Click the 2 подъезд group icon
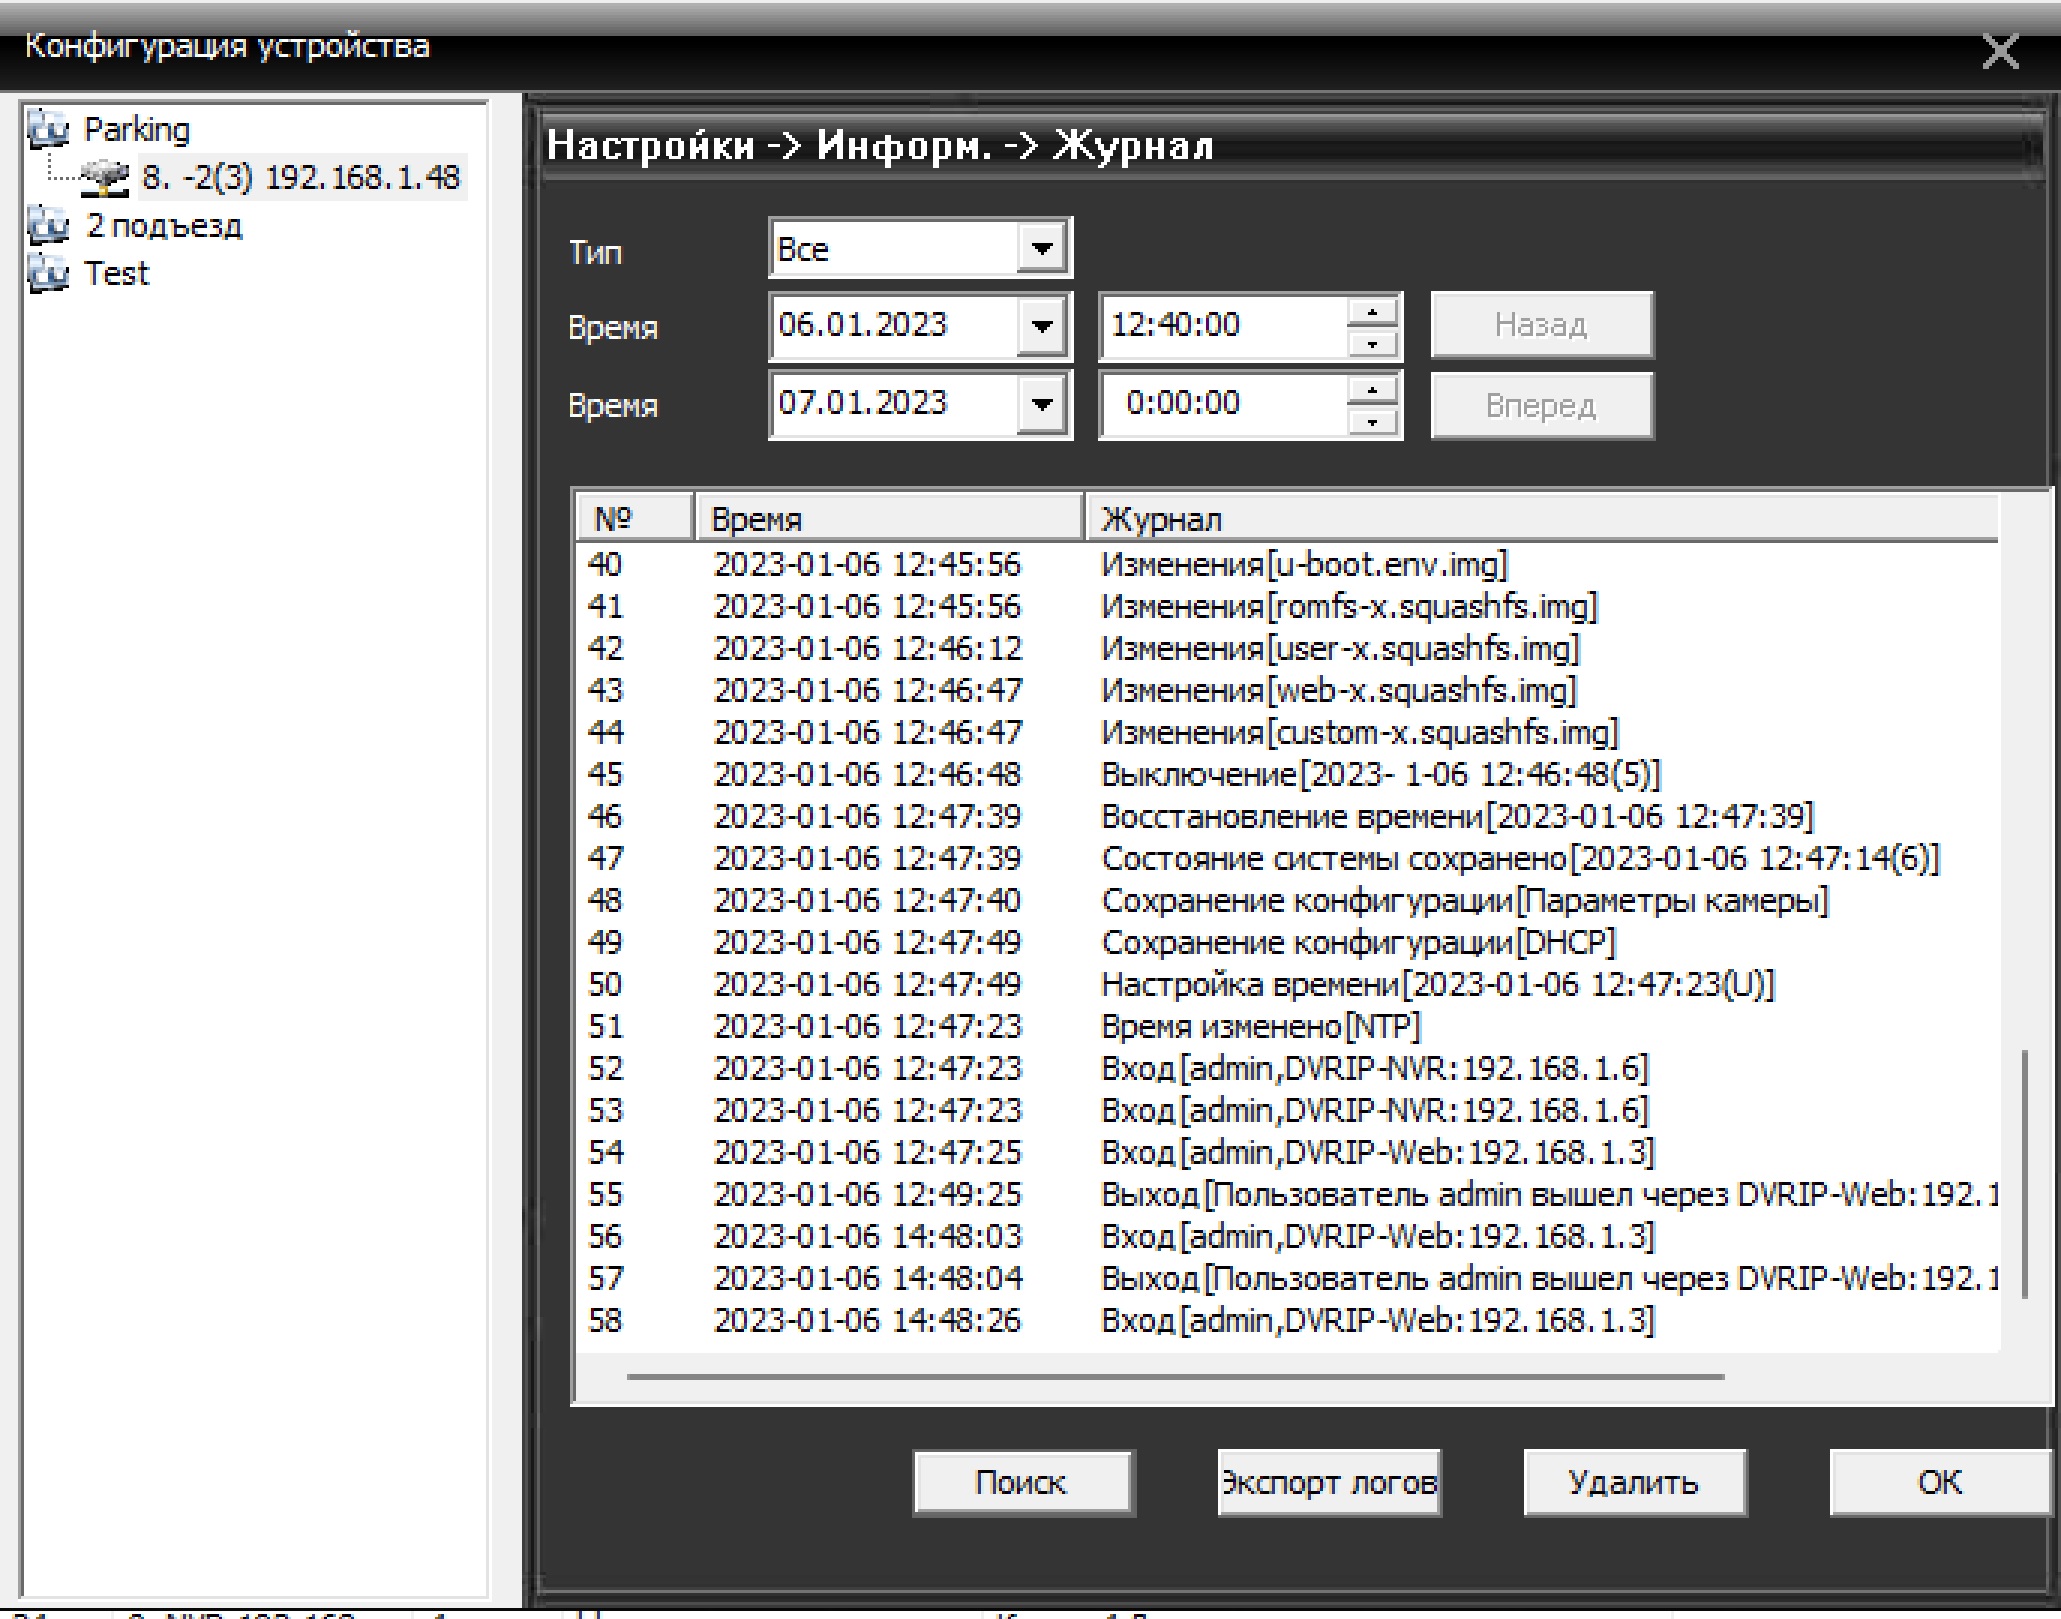The image size is (2061, 1619). coord(47,225)
